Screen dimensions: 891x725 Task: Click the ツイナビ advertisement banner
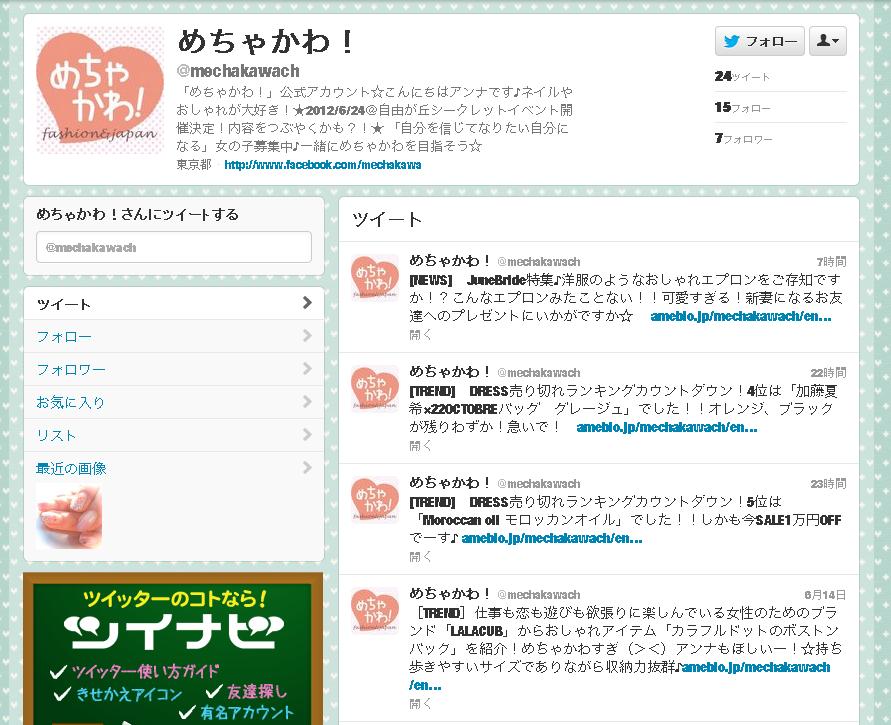(x=173, y=648)
